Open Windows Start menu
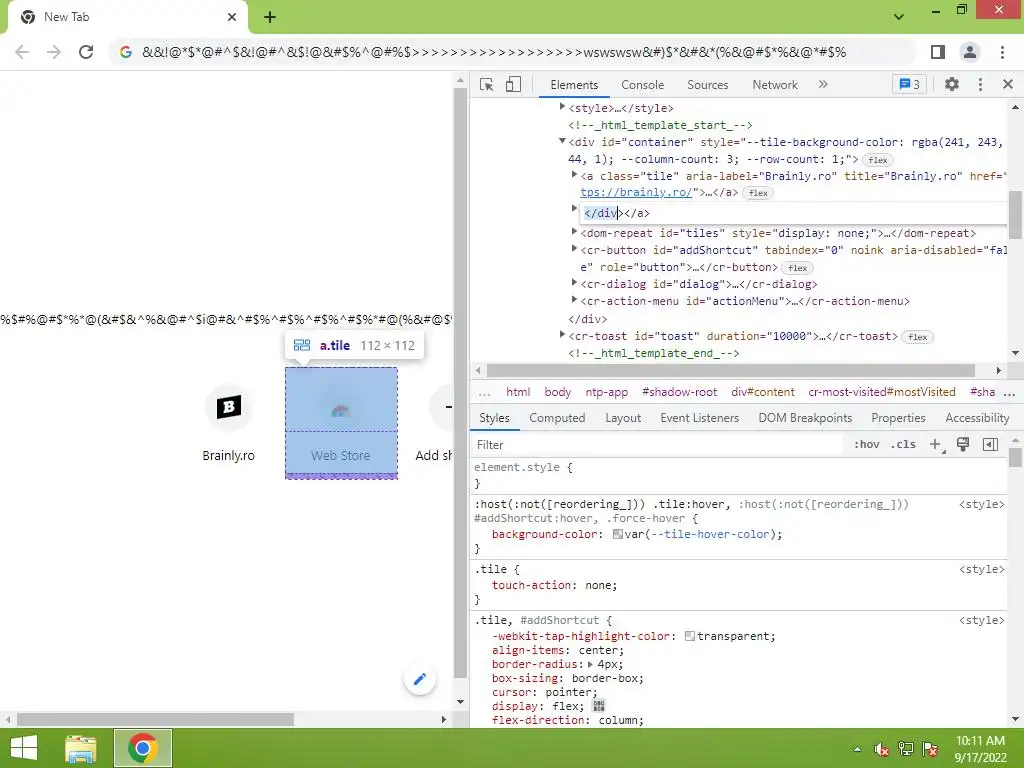Viewport: 1024px width, 768px height. click(x=24, y=748)
